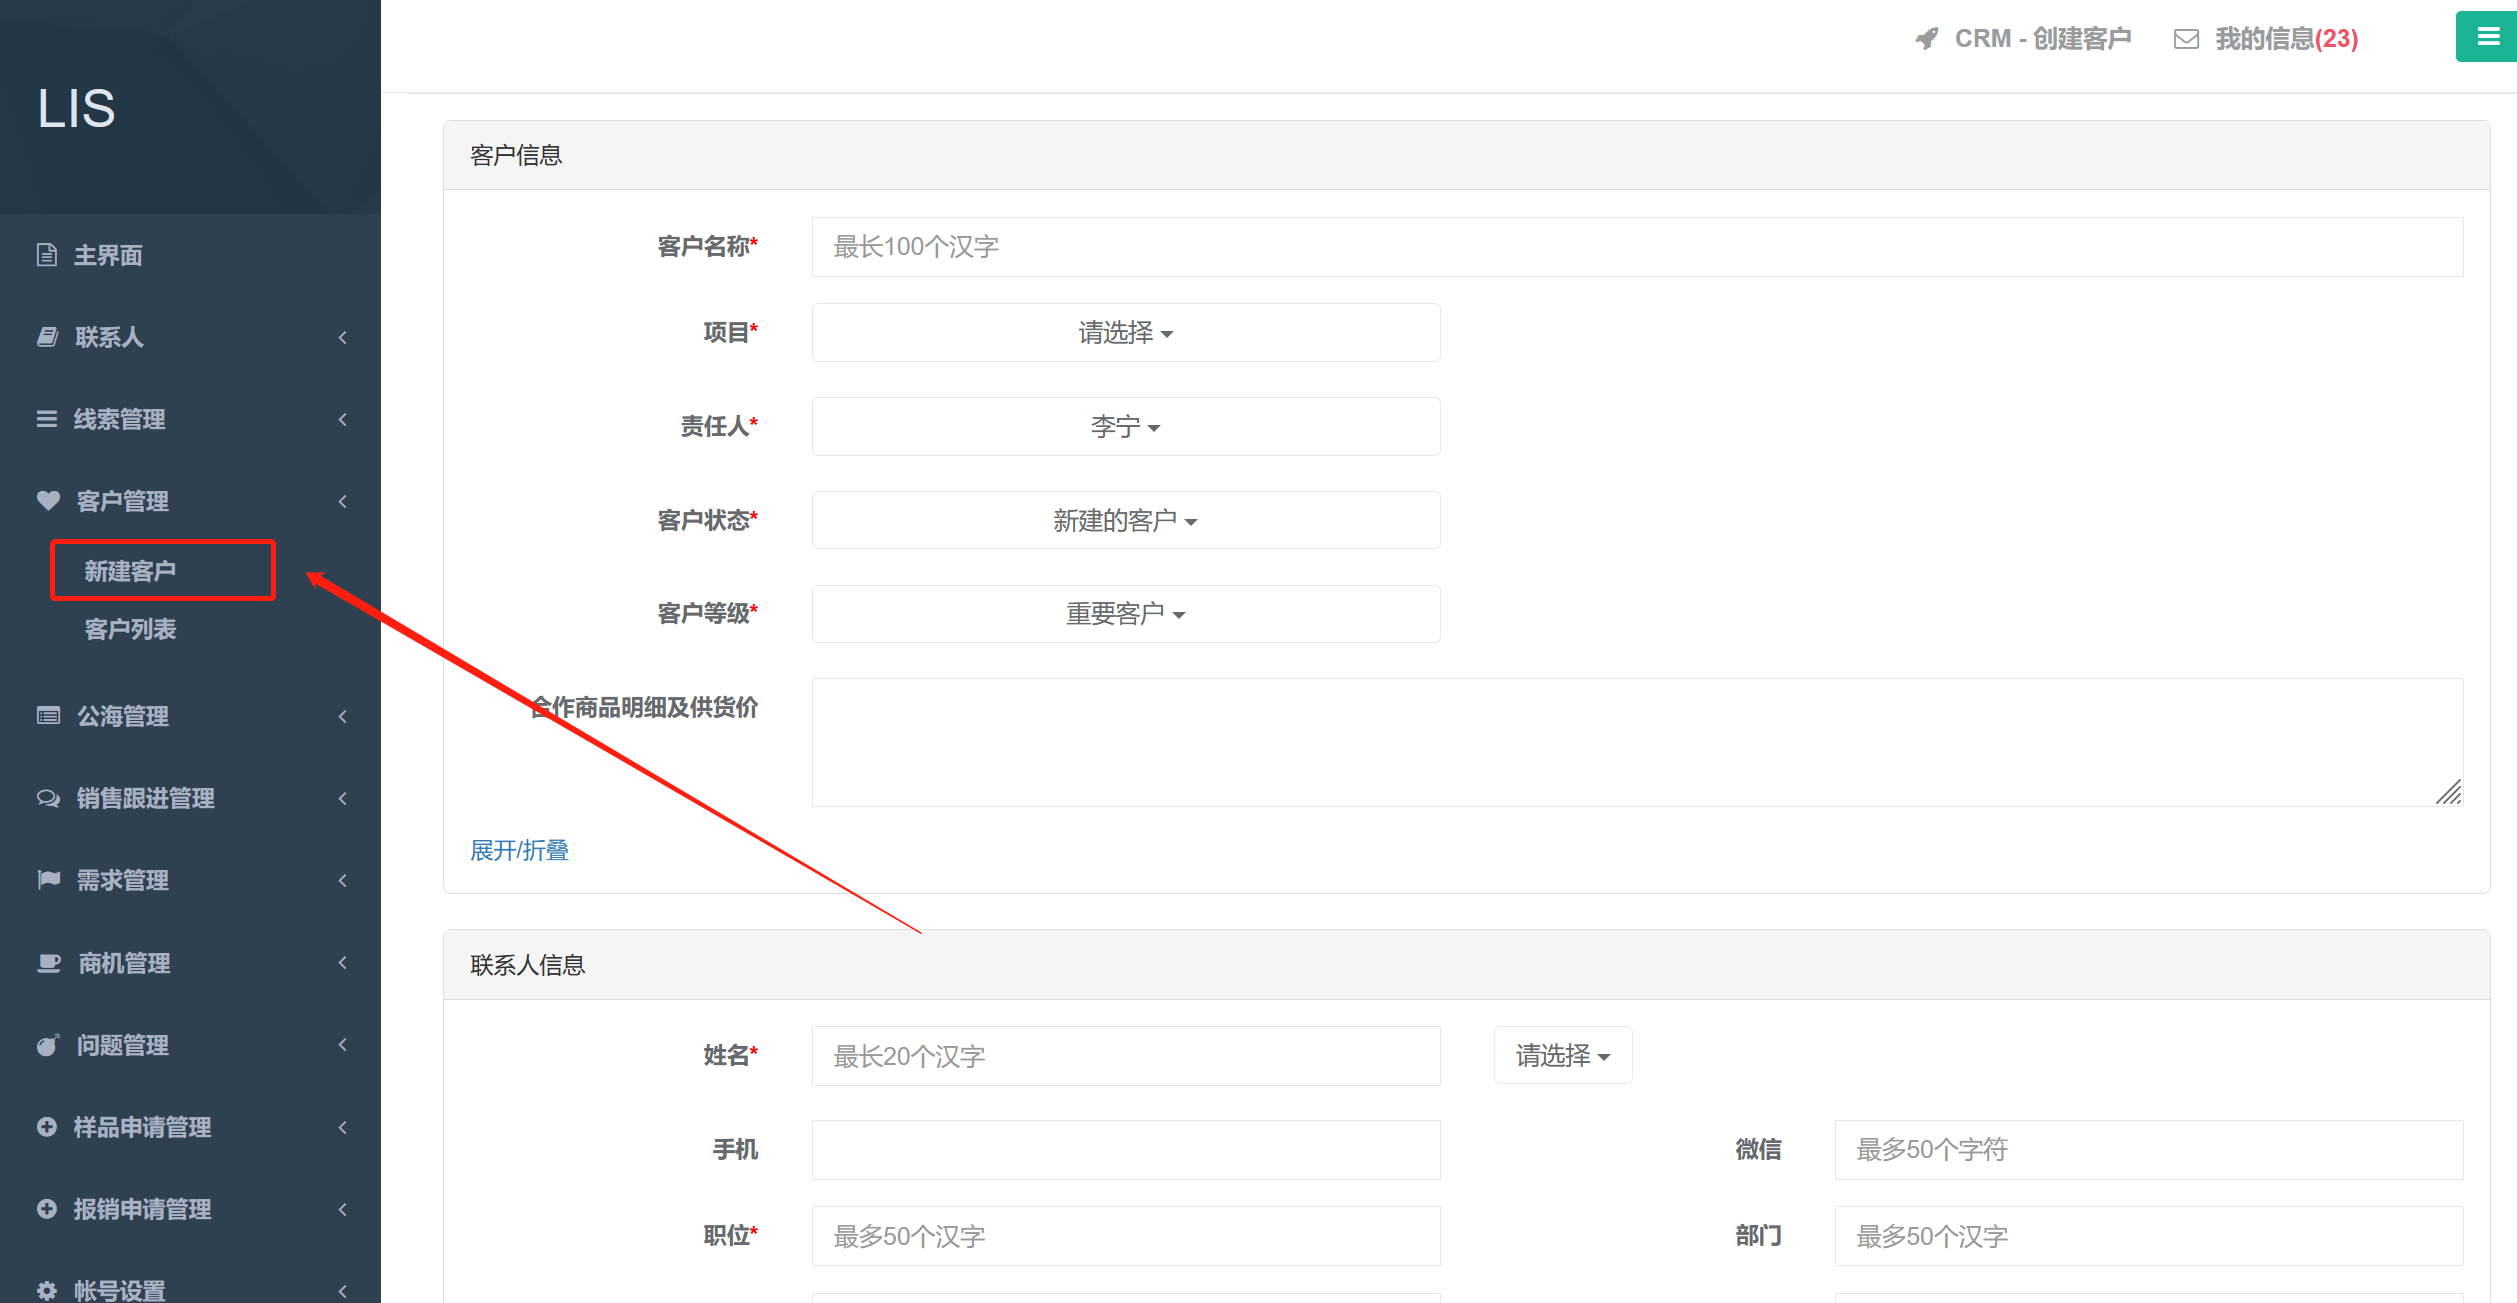Focus the 姓名 input field
Viewport: 2517px width, 1303px height.
[x=1126, y=1056]
